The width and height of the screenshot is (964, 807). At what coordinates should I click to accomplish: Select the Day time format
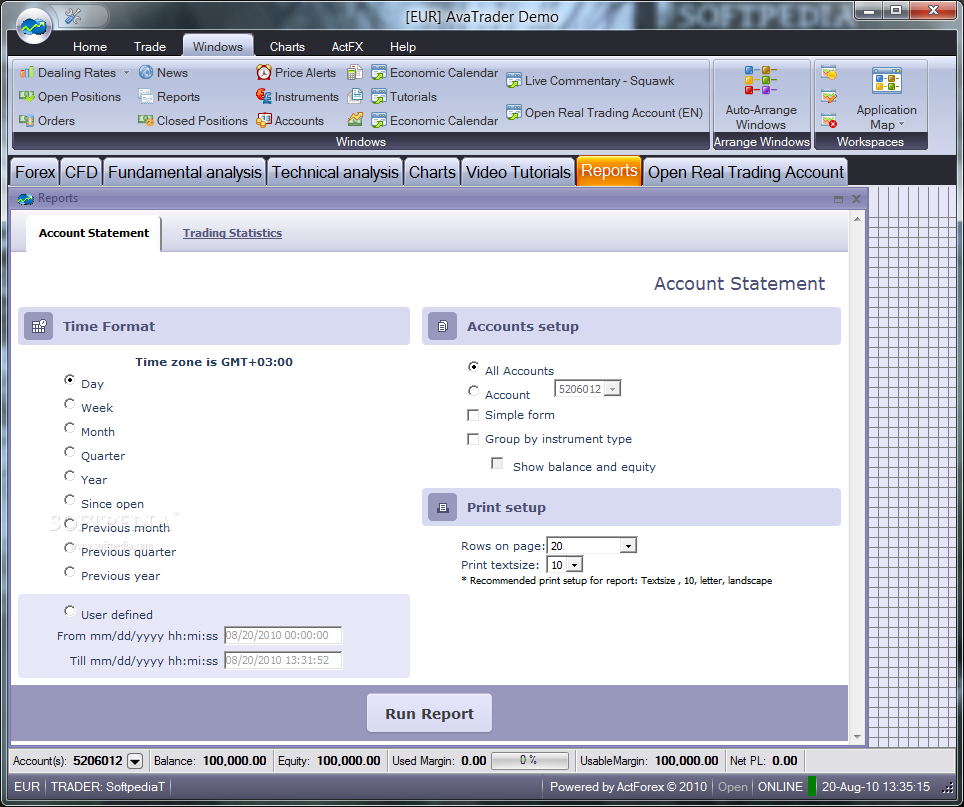pyautogui.click(x=69, y=380)
